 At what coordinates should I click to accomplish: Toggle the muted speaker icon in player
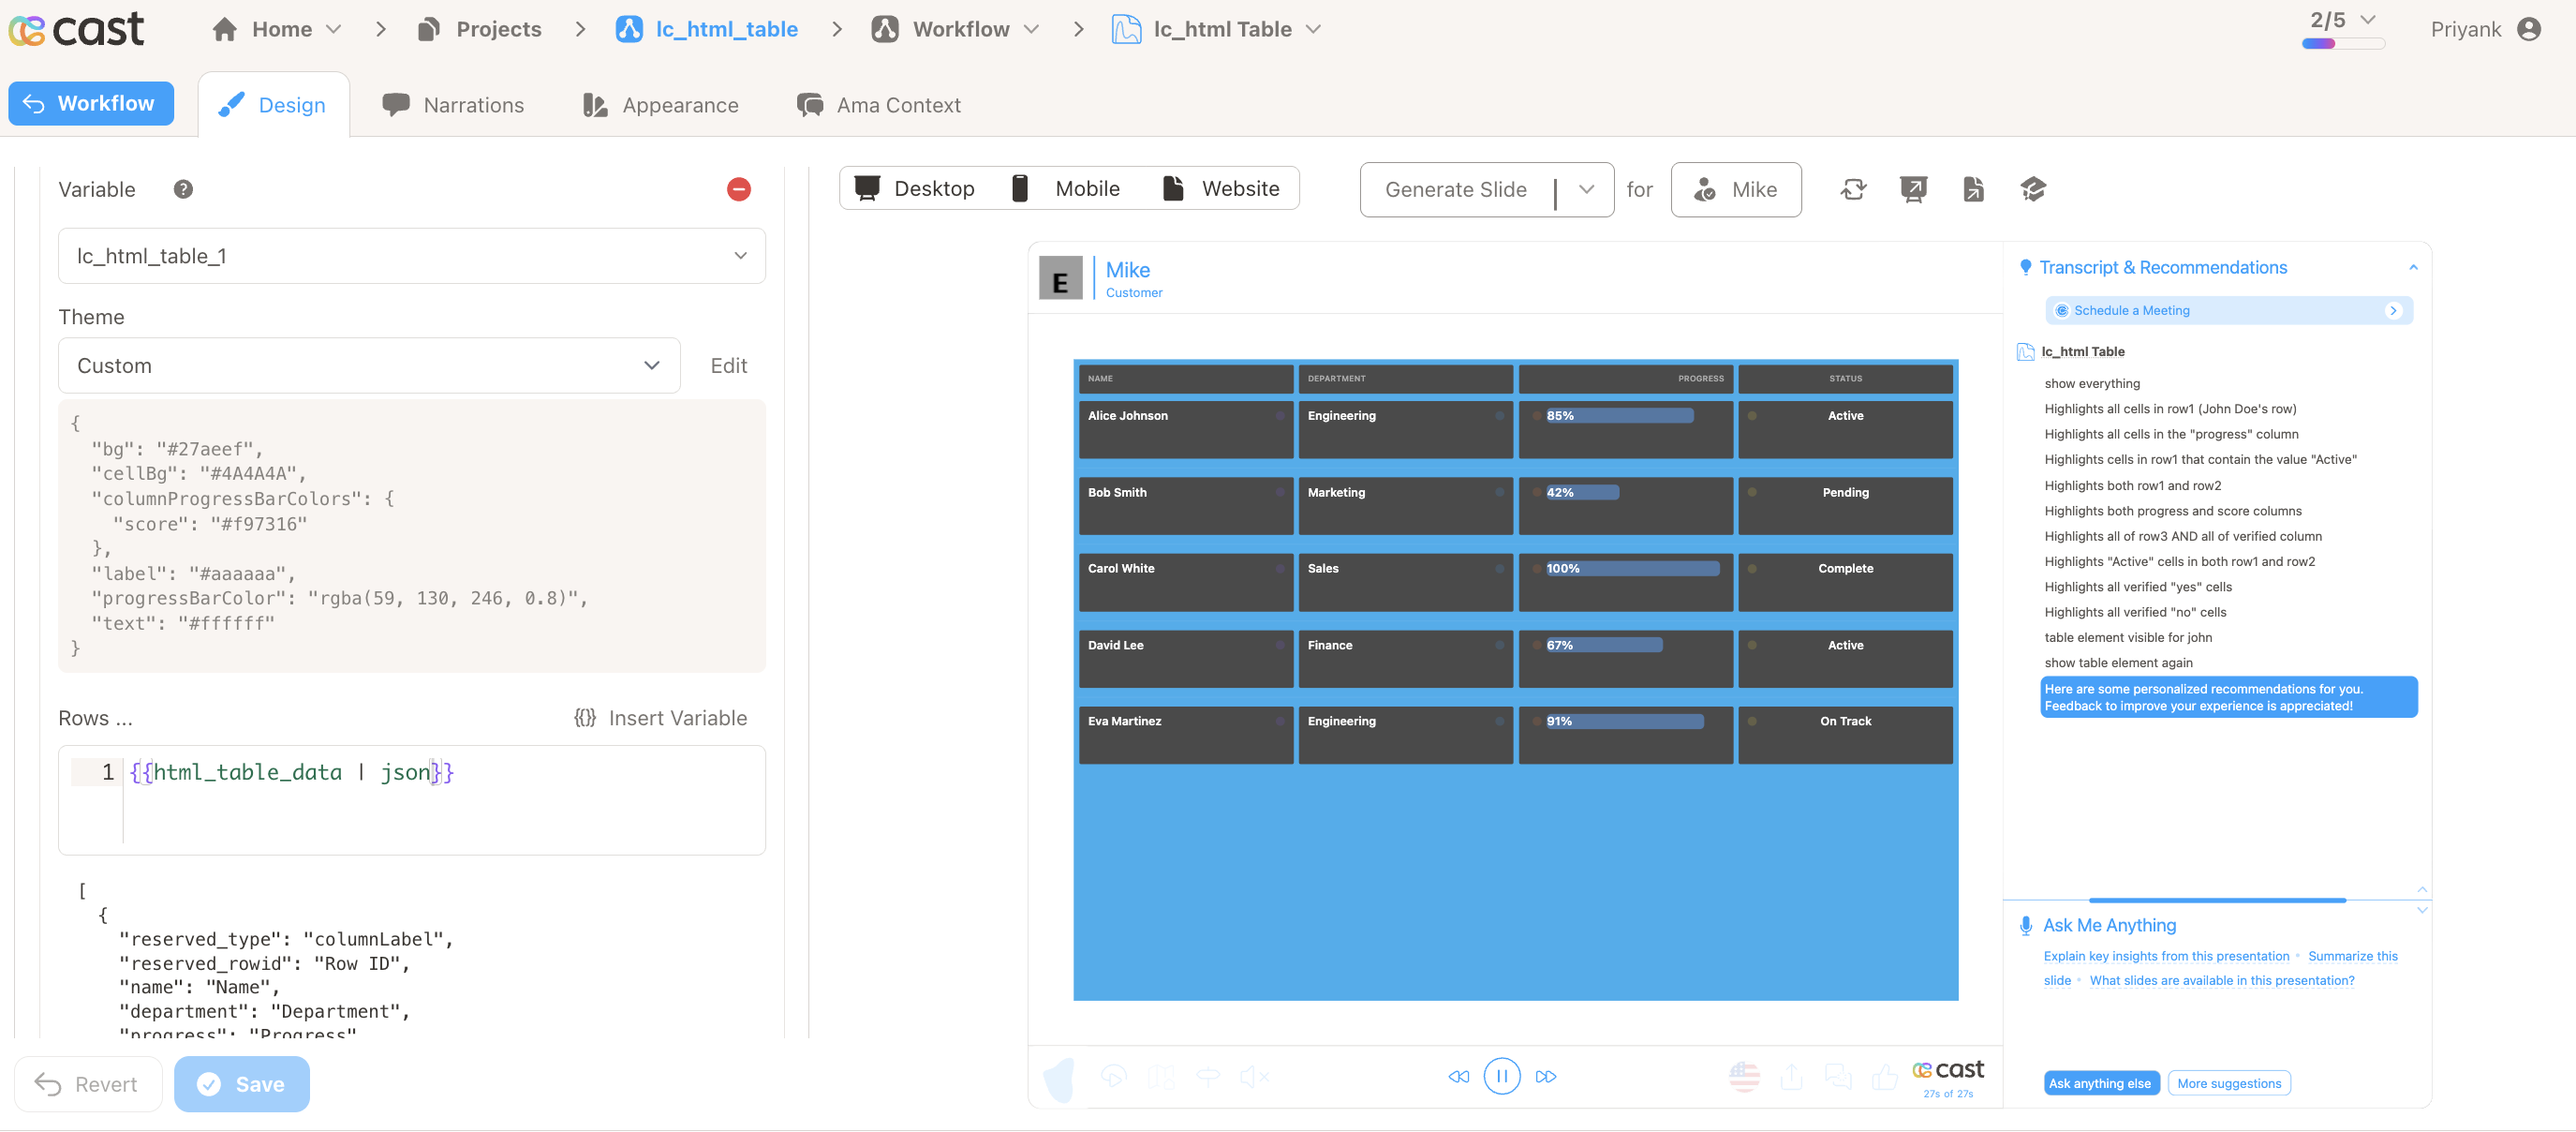tap(1254, 1077)
